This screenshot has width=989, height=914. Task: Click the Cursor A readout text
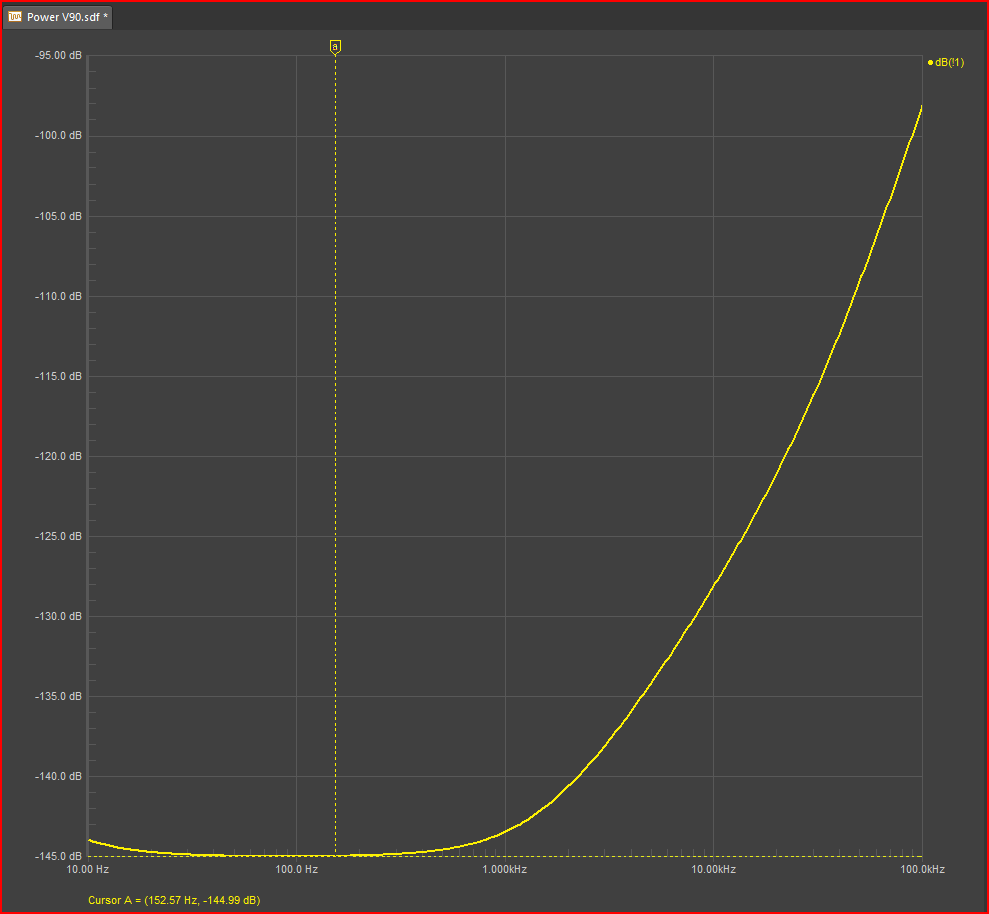point(174,900)
